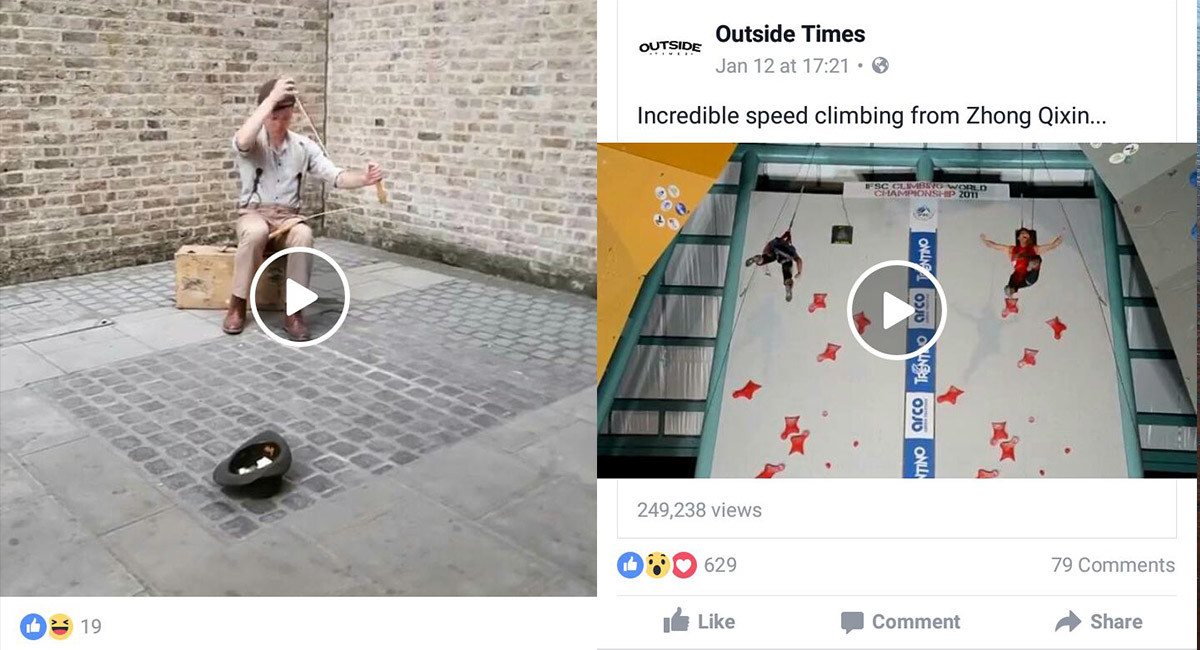Open the Outside Times page name
1200x650 pixels.
pos(790,34)
